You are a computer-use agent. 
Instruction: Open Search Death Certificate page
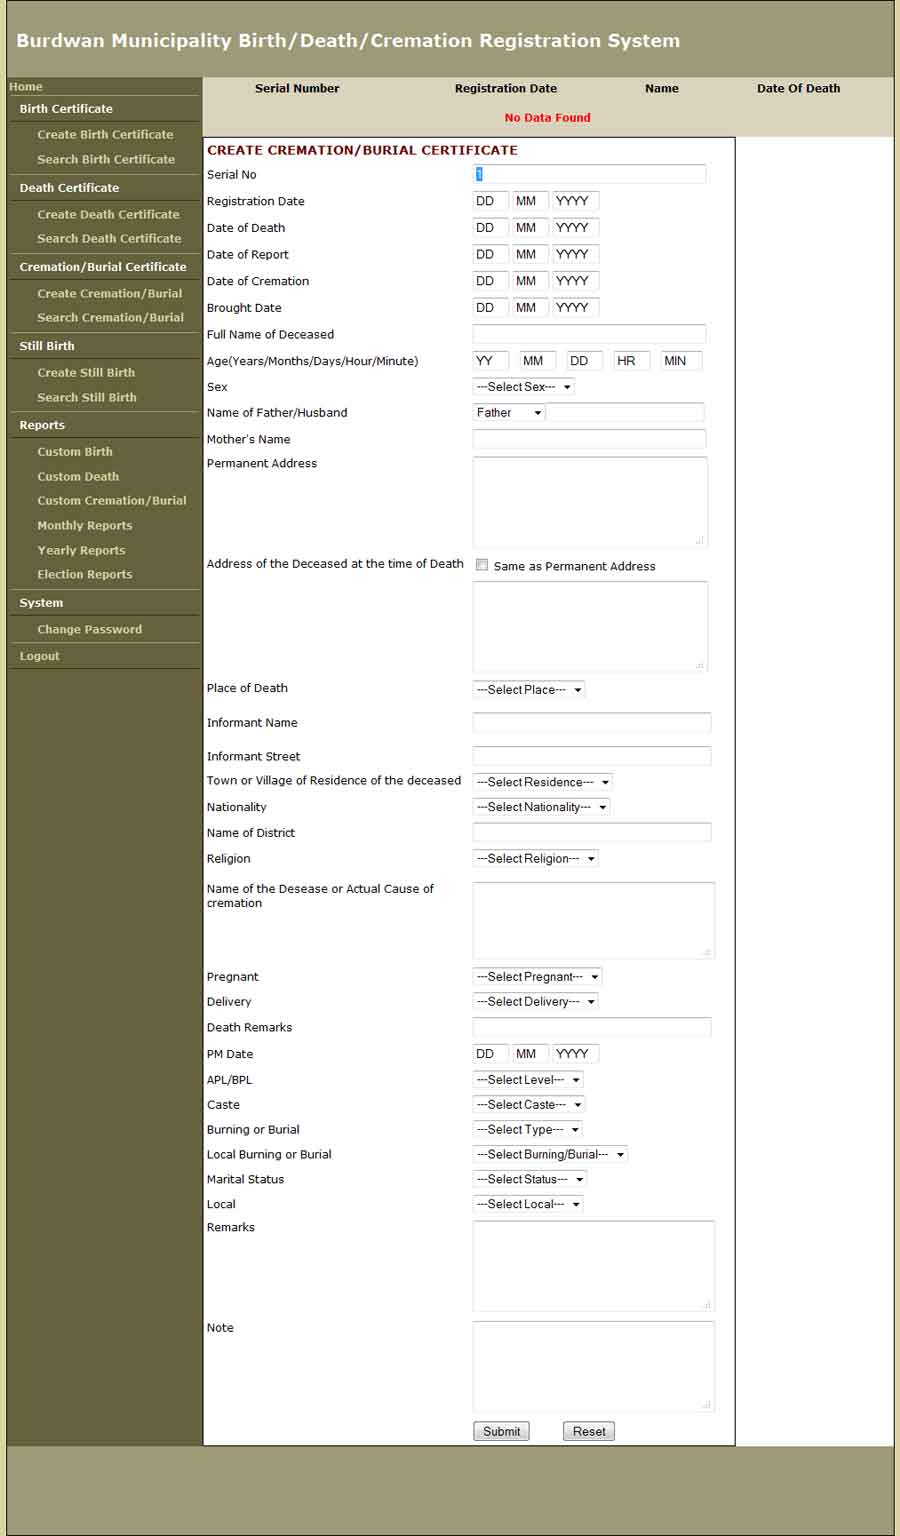tap(109, 238)
